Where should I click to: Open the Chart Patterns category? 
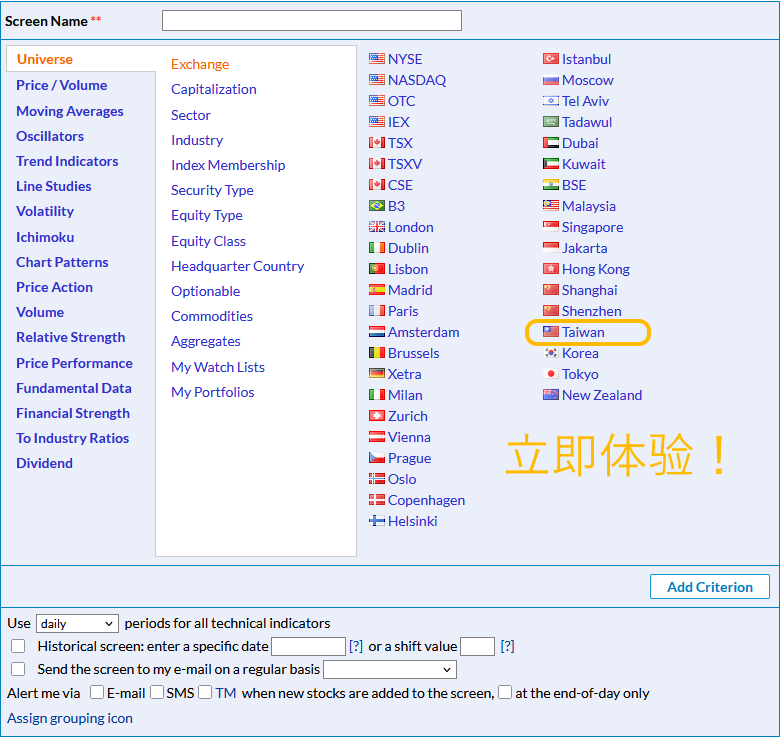(62, 262)
